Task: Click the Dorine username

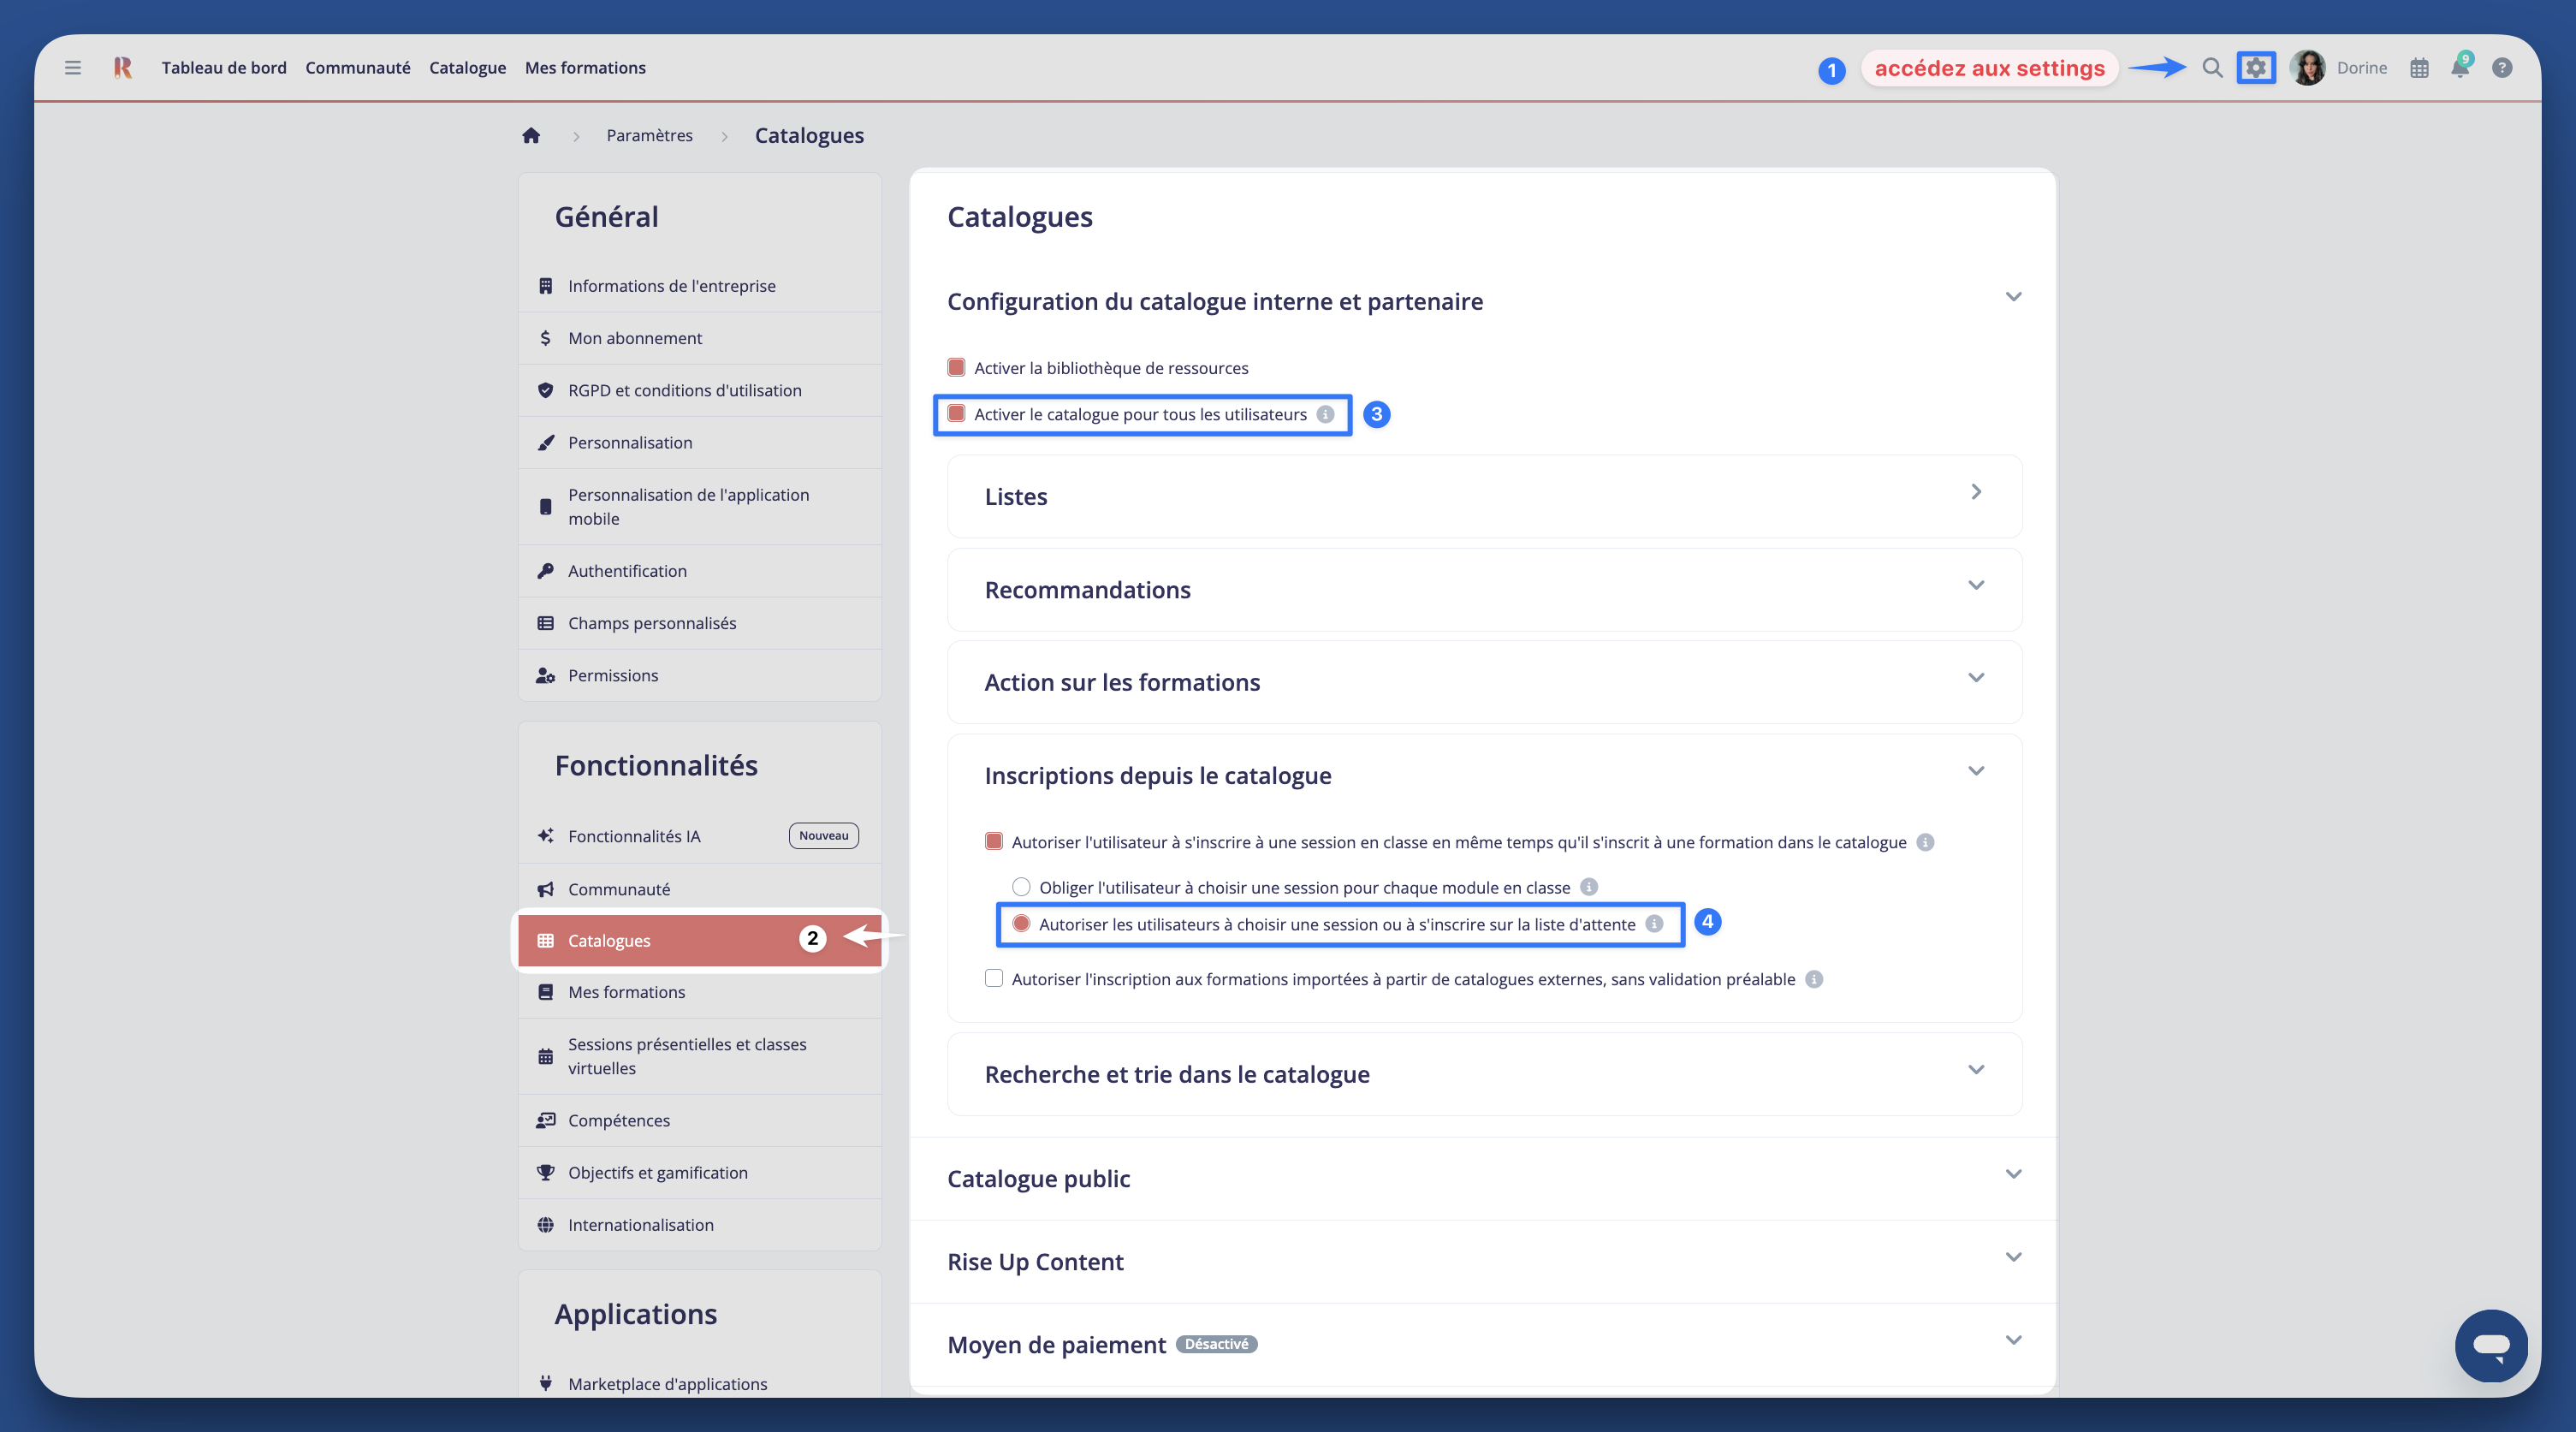Action: point(2361,68)
